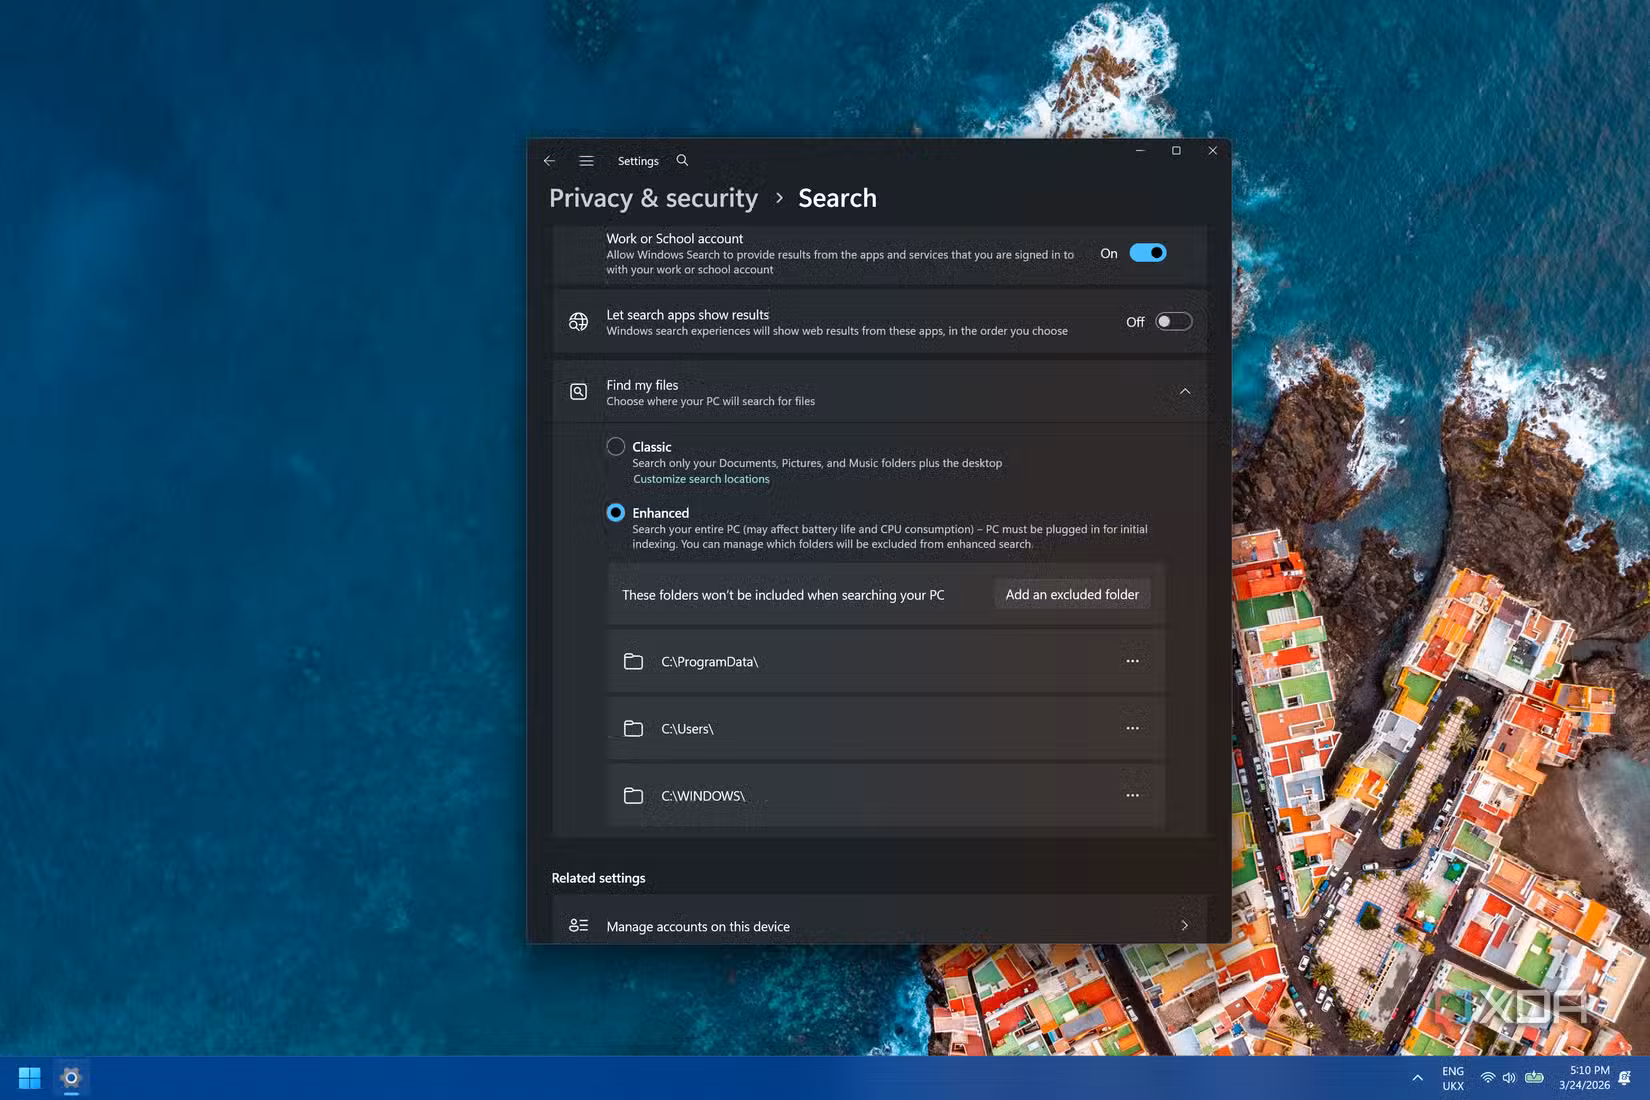Click the Find my files heading text
This screenshot has width=1650, height=1100.
642,385
